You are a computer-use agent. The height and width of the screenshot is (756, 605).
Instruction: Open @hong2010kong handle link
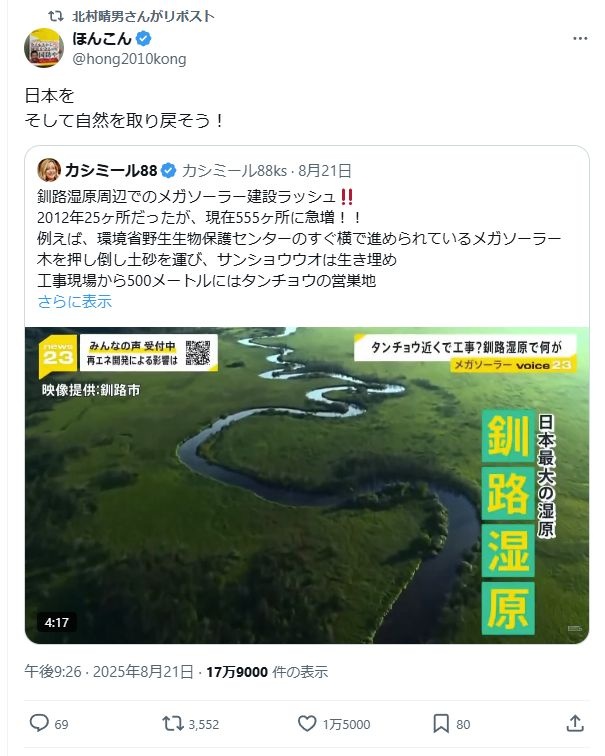129,59
